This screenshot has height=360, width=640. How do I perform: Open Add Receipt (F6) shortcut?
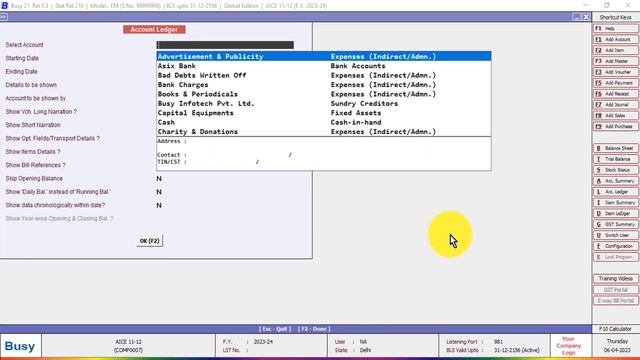tap(616, 94)
